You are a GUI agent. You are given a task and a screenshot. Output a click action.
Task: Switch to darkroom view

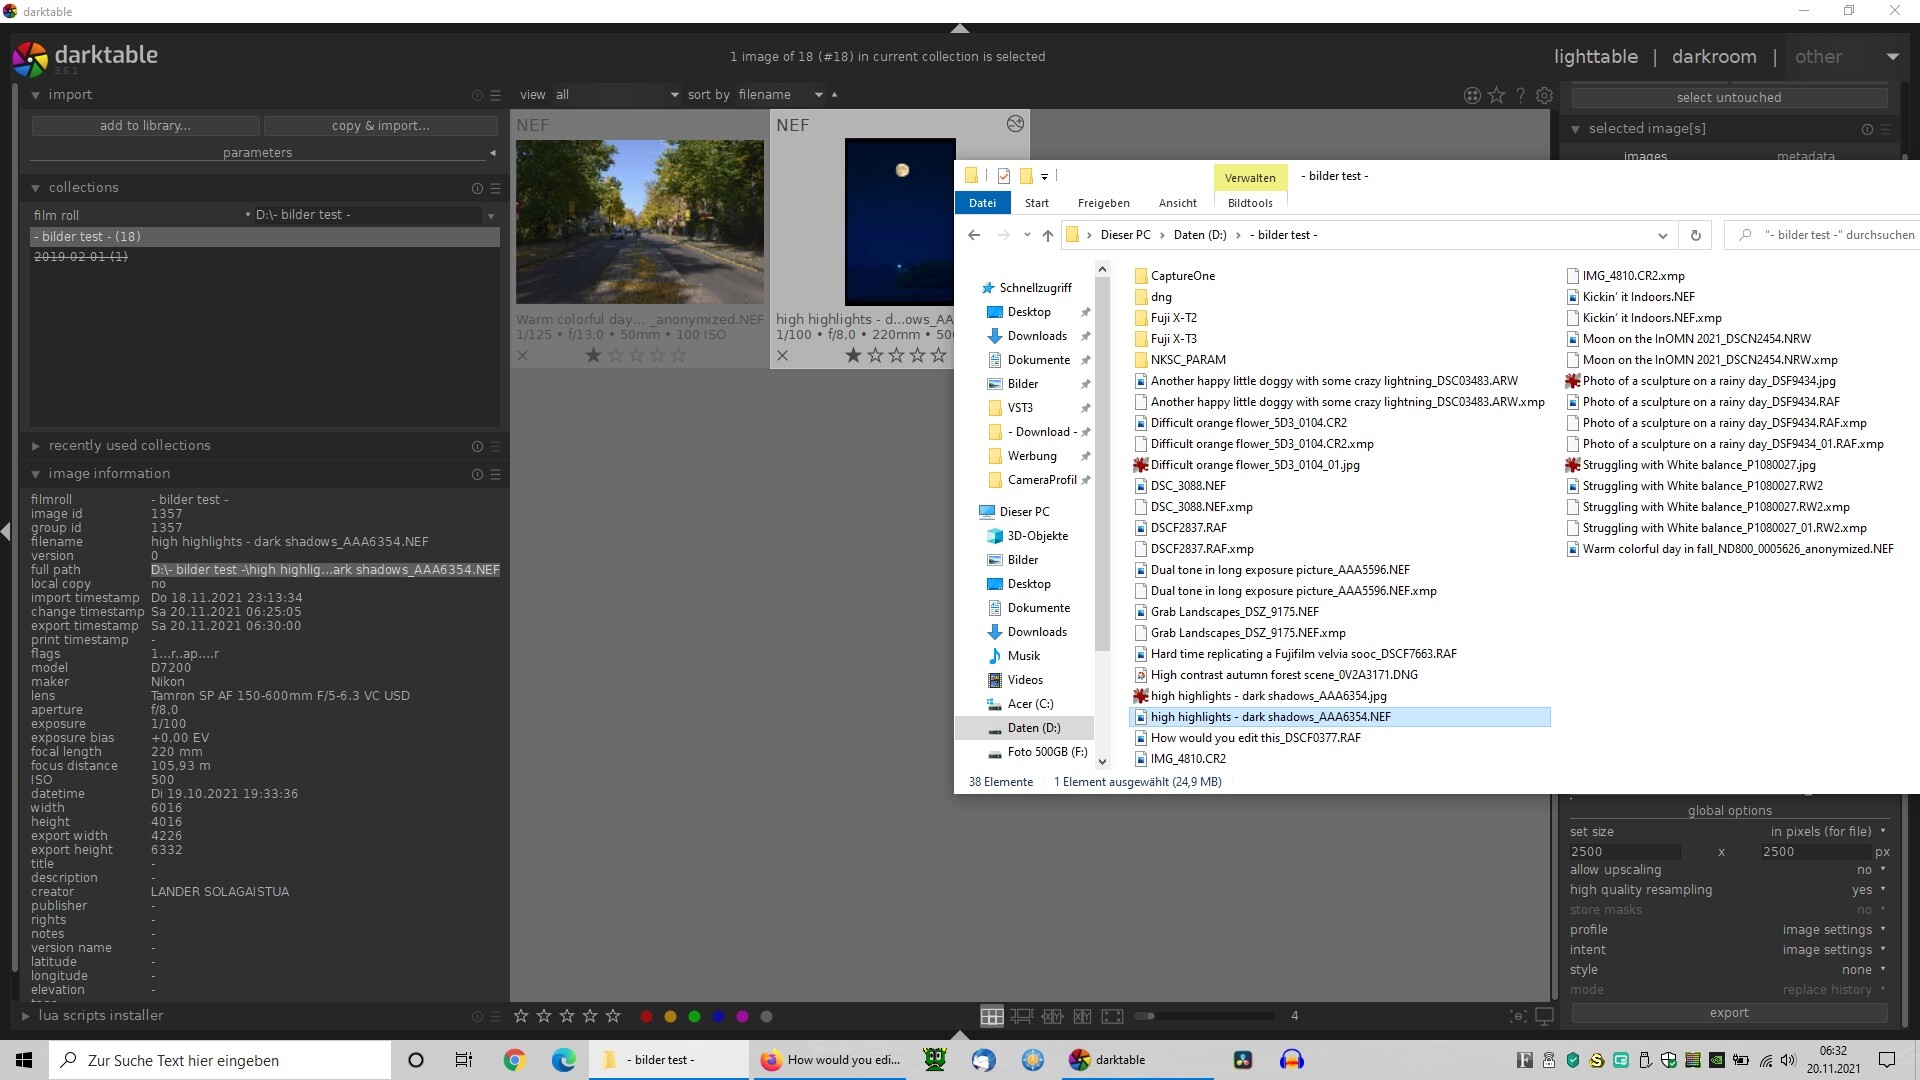1713,57
